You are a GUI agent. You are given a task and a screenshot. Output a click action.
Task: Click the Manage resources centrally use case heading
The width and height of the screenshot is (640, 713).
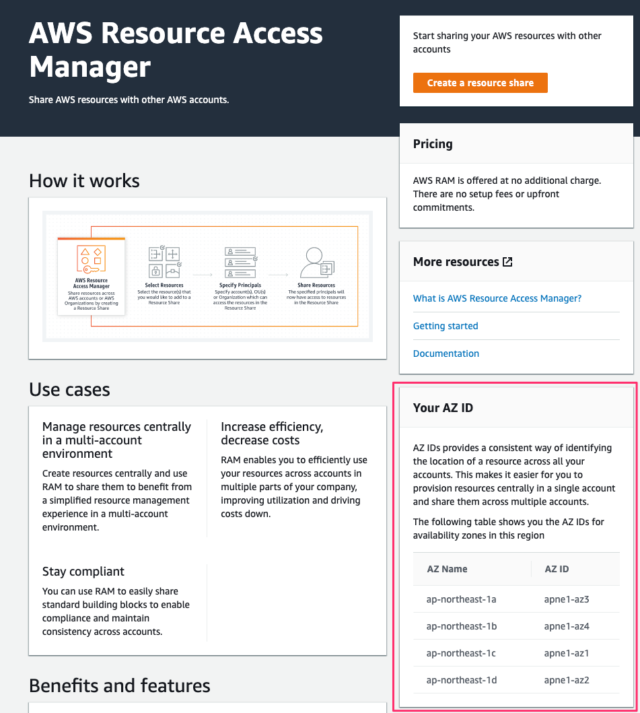116,440
